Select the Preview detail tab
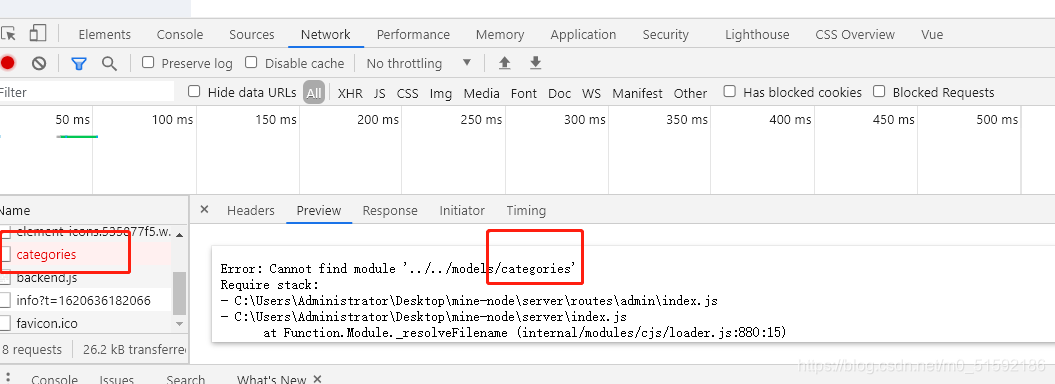The image size is (1055, 384). 319,210
